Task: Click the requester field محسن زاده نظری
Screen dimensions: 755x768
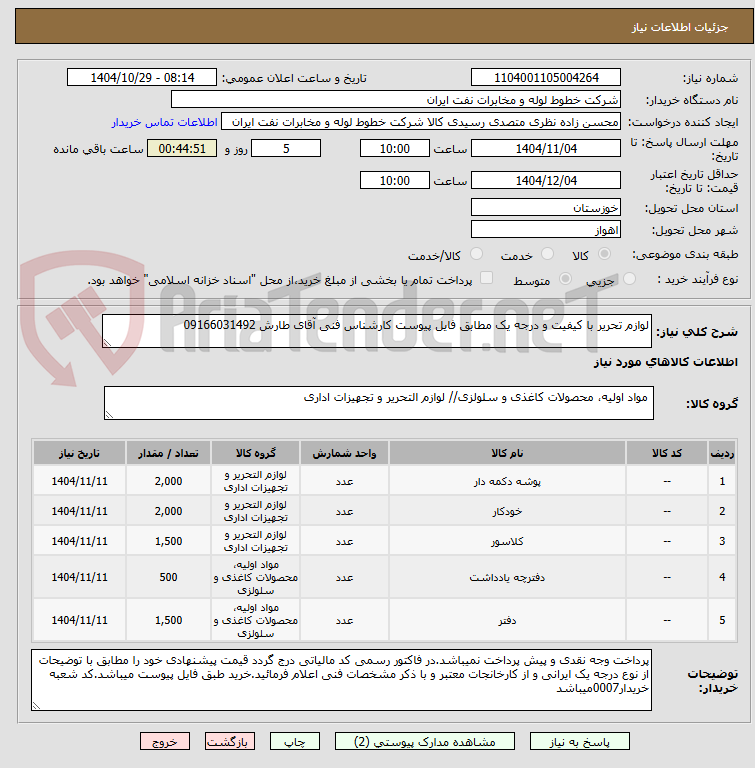Action: pyautogui.click(x=421, y=122)
